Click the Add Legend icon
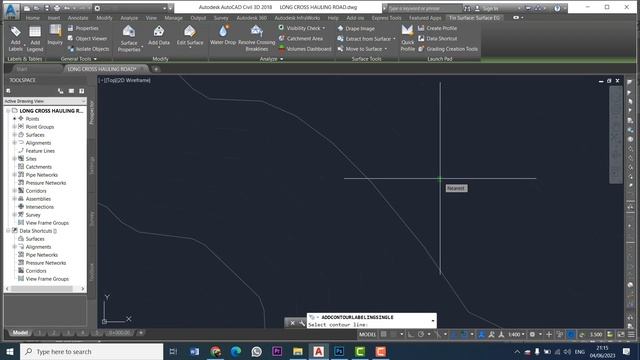The height and width of the screenshot is (360, 640). pyautogui.click(x=35, y=38)
